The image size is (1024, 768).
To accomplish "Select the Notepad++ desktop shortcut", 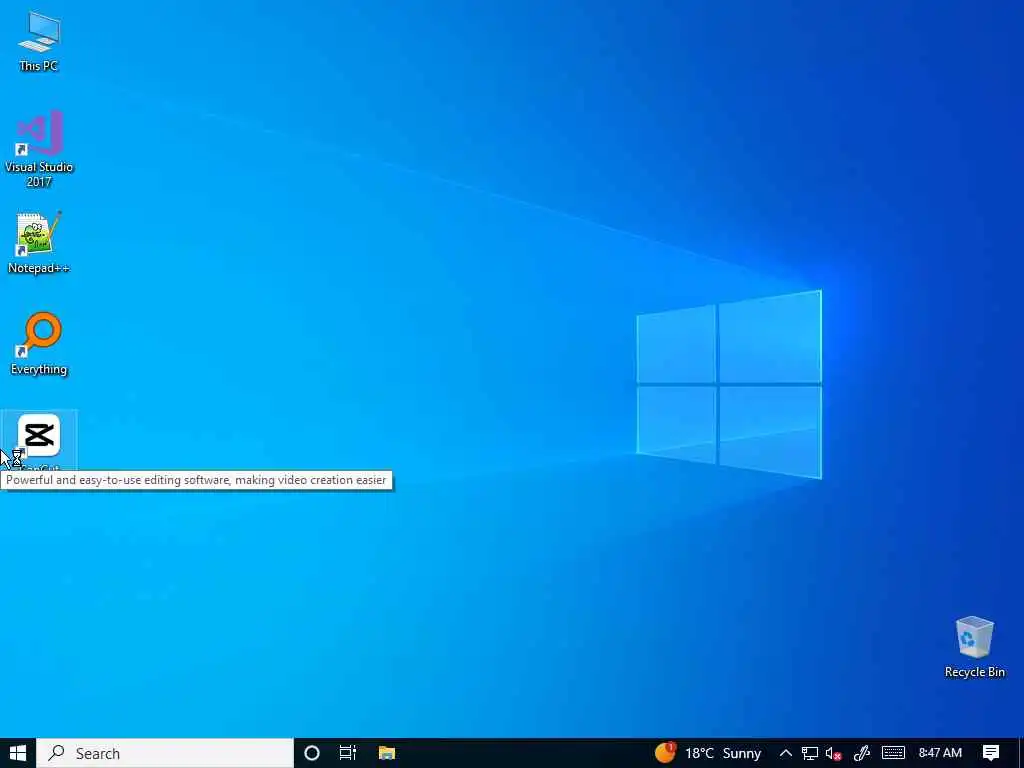I will 39,243.
